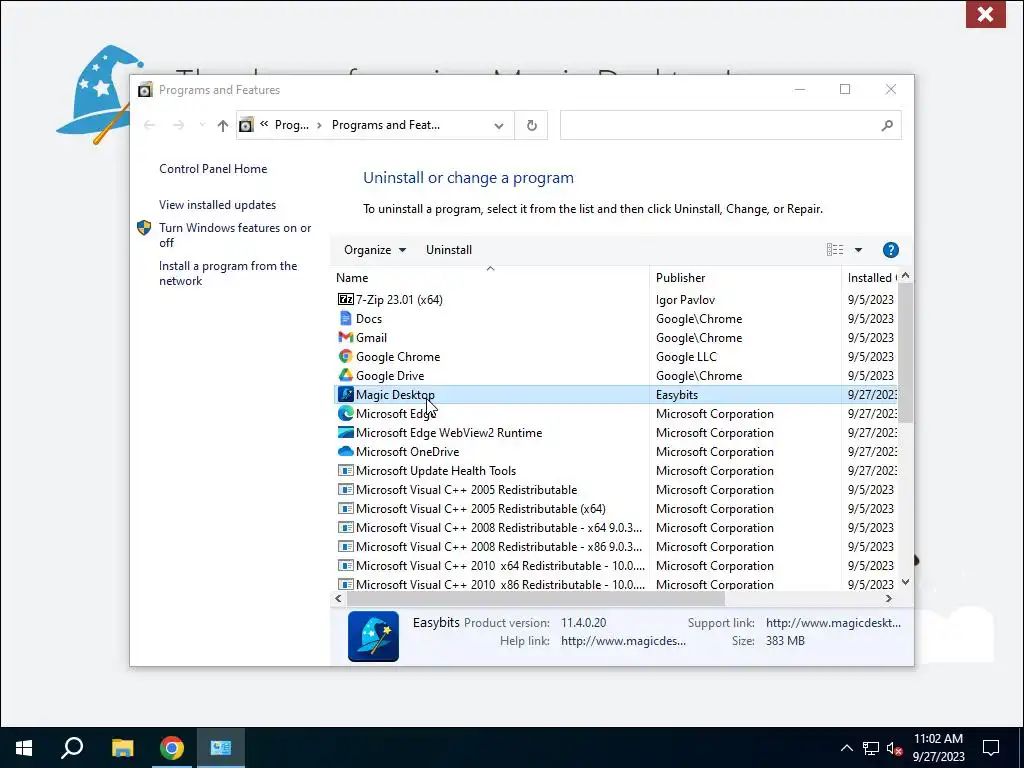The image size is (1024, 768).
Task: Show hidden system tray icons
Action: [846, 748]
